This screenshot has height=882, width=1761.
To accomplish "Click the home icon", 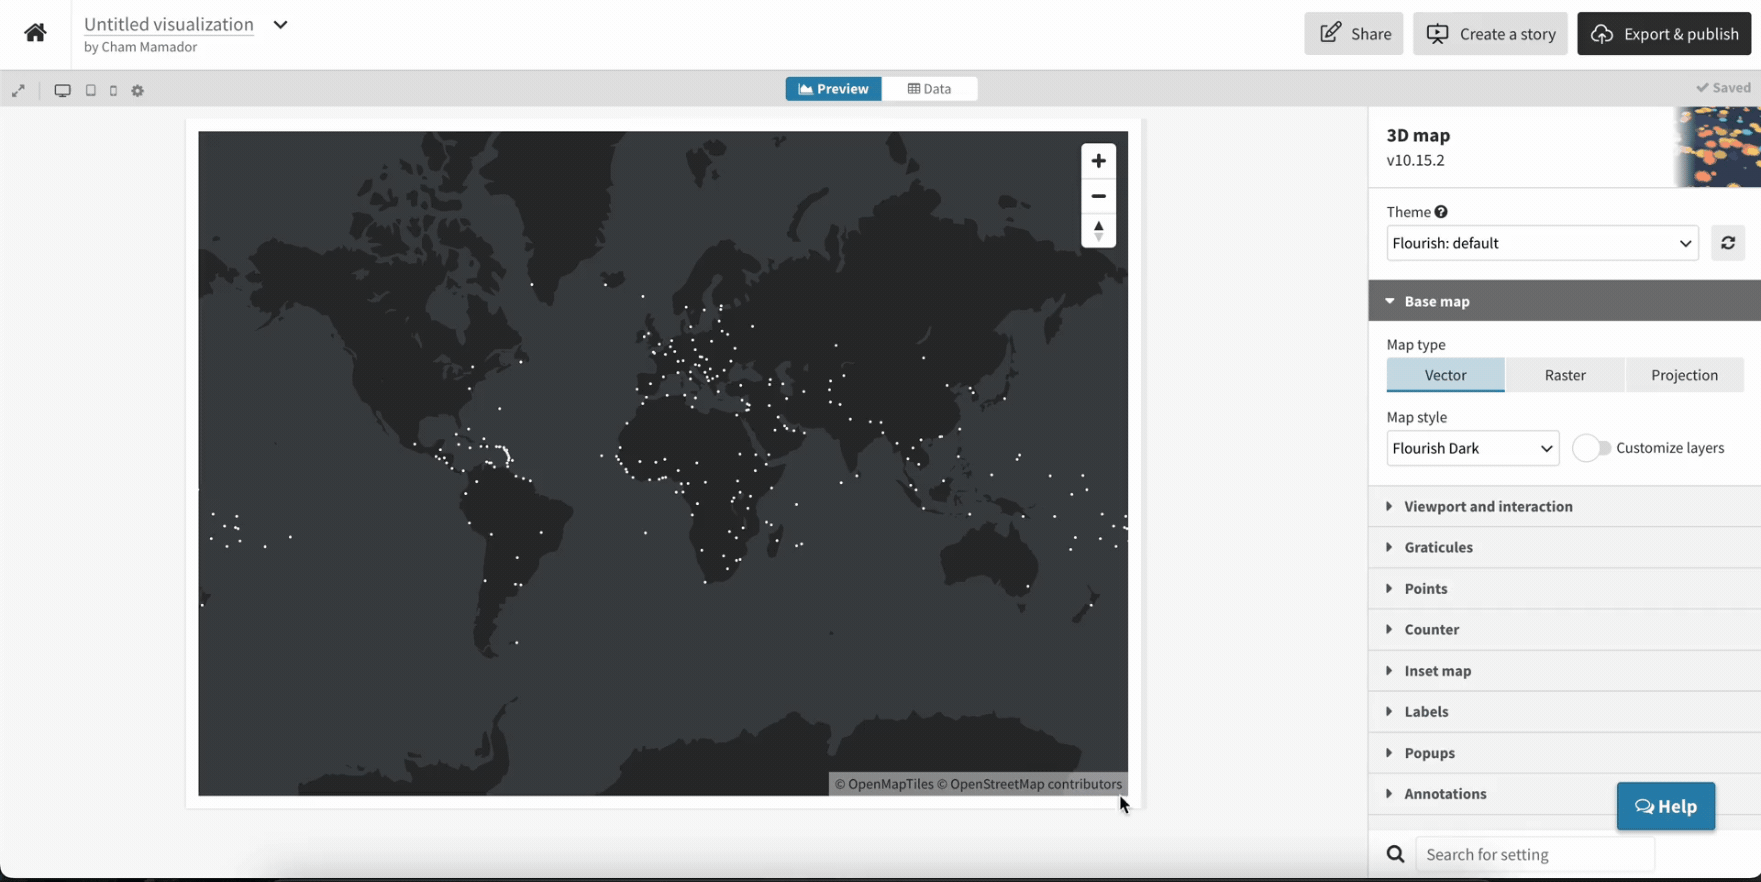I will [x=35, y=33].
